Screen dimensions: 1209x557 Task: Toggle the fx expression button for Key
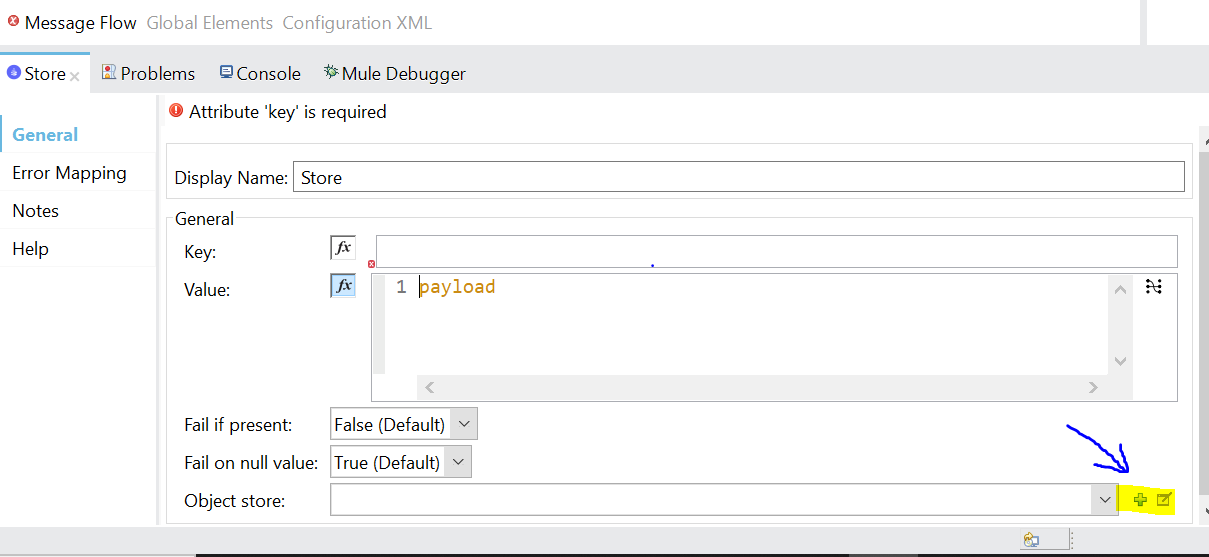pos(342,248)
